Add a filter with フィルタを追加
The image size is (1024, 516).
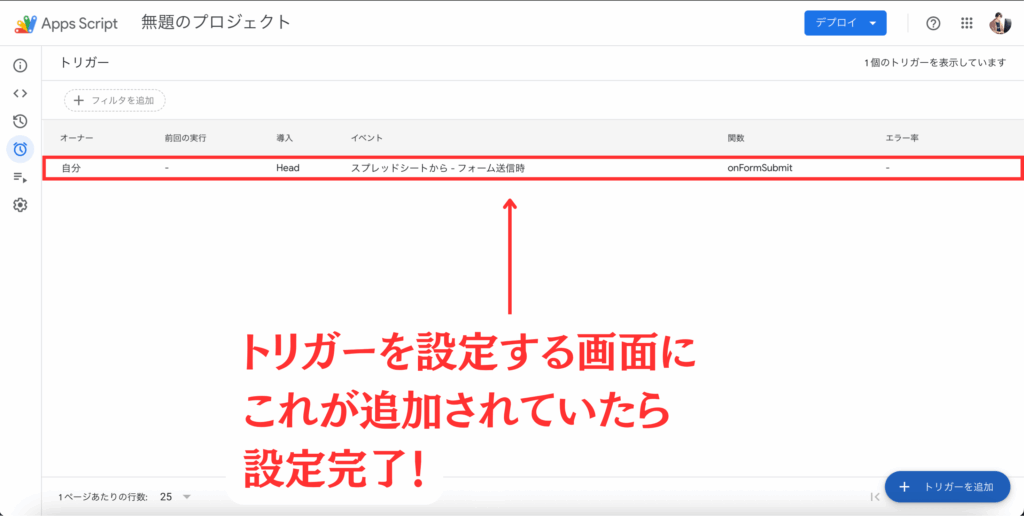pos(114,101)
